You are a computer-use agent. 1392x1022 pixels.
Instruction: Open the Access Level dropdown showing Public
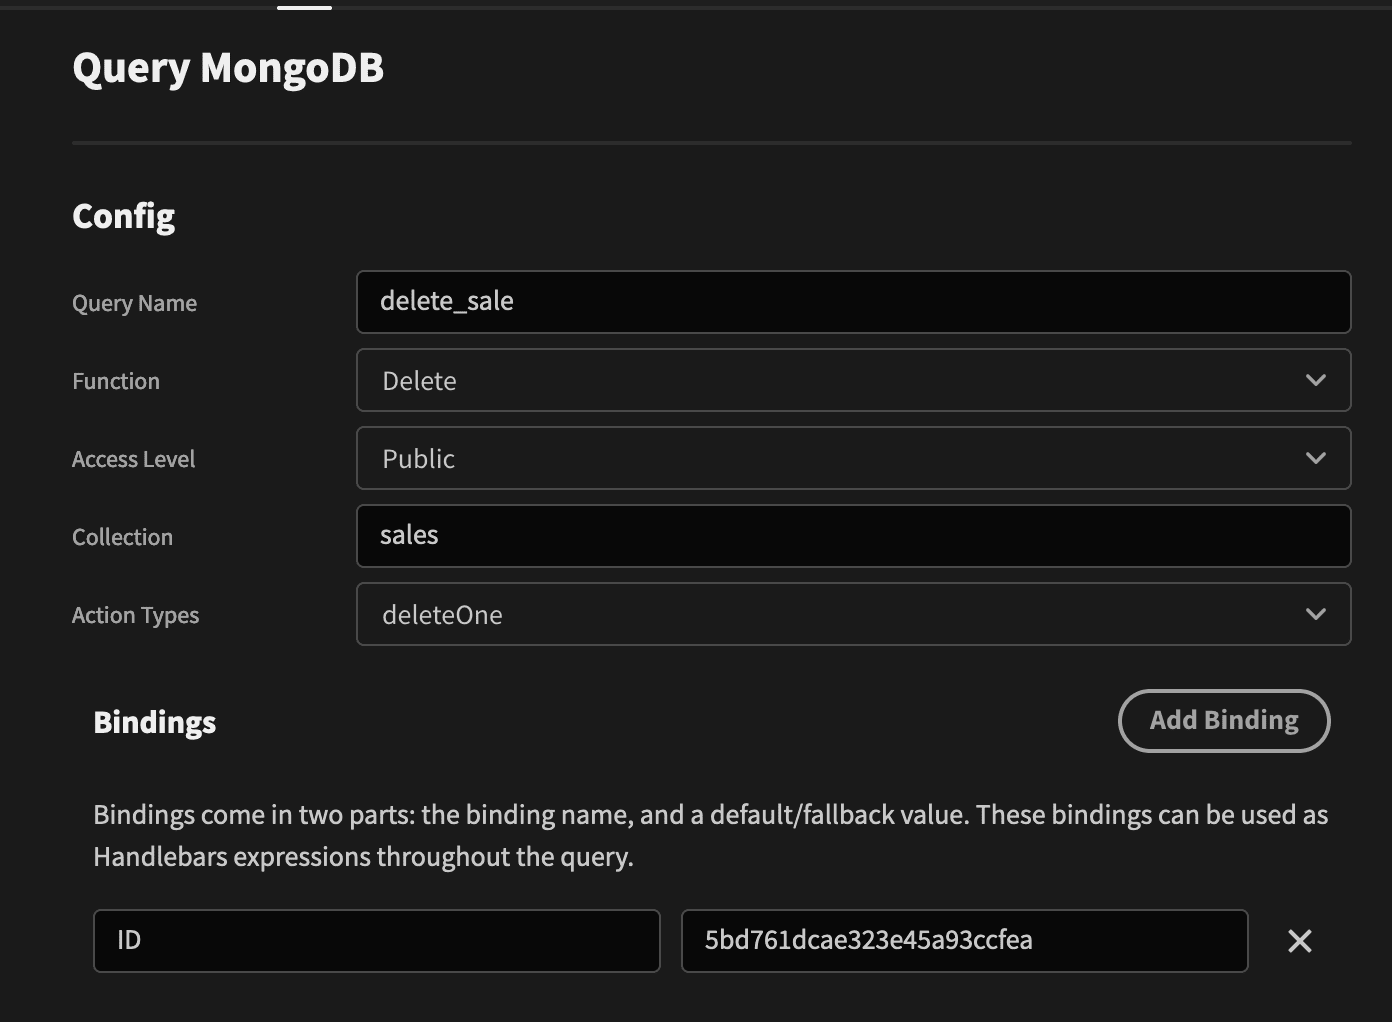pos(854,458)
